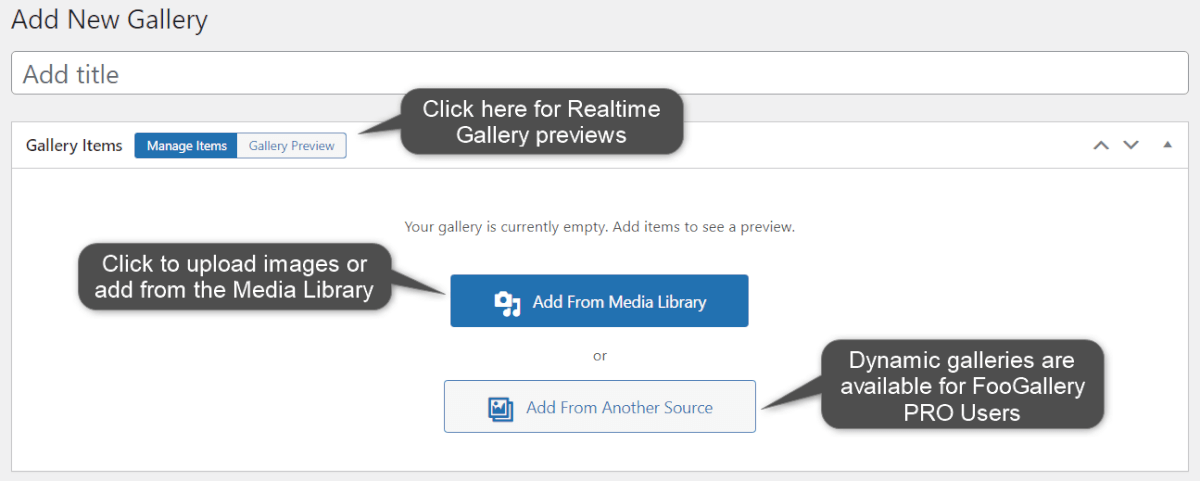Viewport: 1200px width, 481px height.
Task: Open the Gallery Preview tab
Action: click(x=292, y=146)
